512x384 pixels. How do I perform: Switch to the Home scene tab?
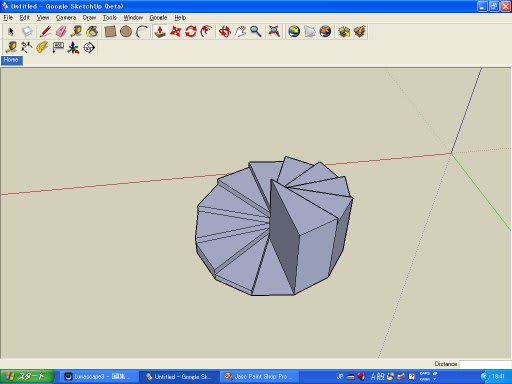(x=12, y=60)
